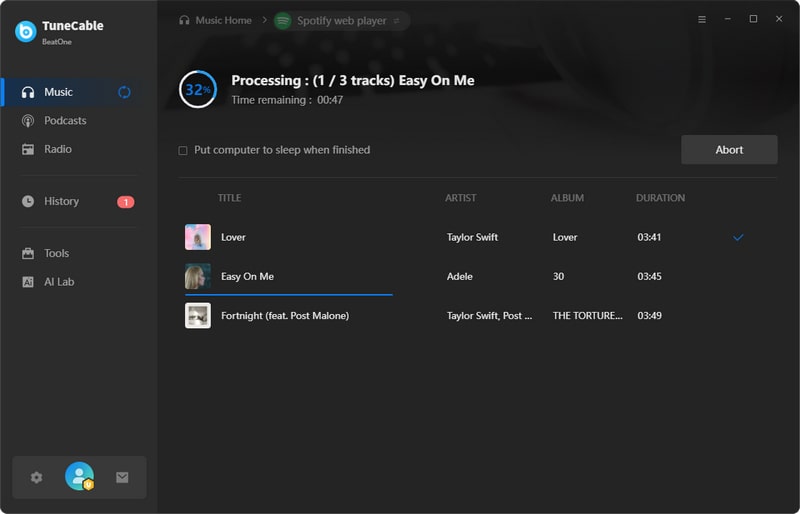Click the Lover track title
Image resolution: width=800 pixels, height=514 pixels.
pos(233,237)
